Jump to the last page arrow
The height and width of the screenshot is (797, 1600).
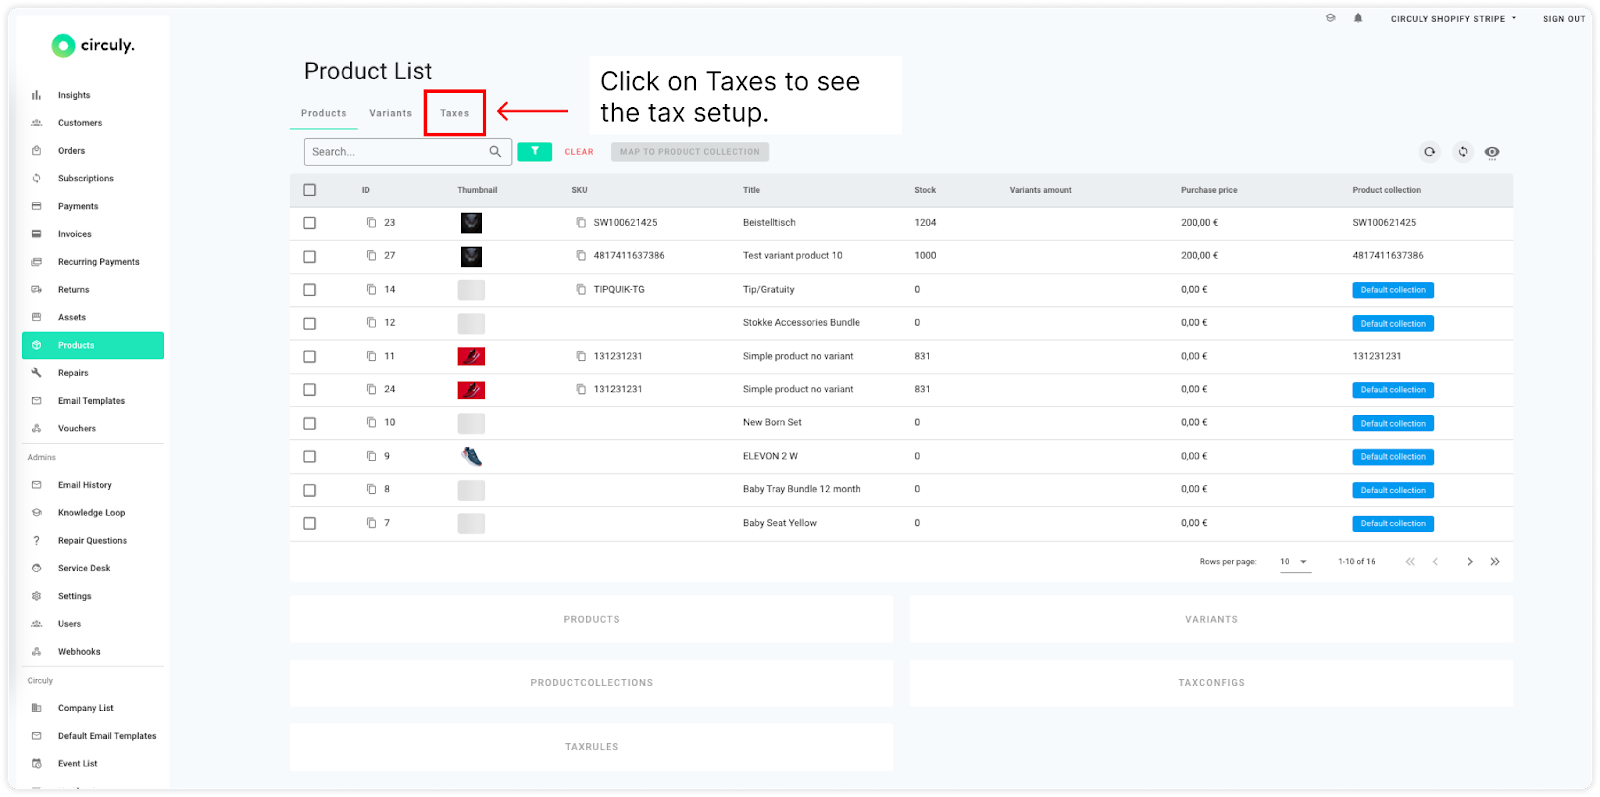click(1495, 562)
